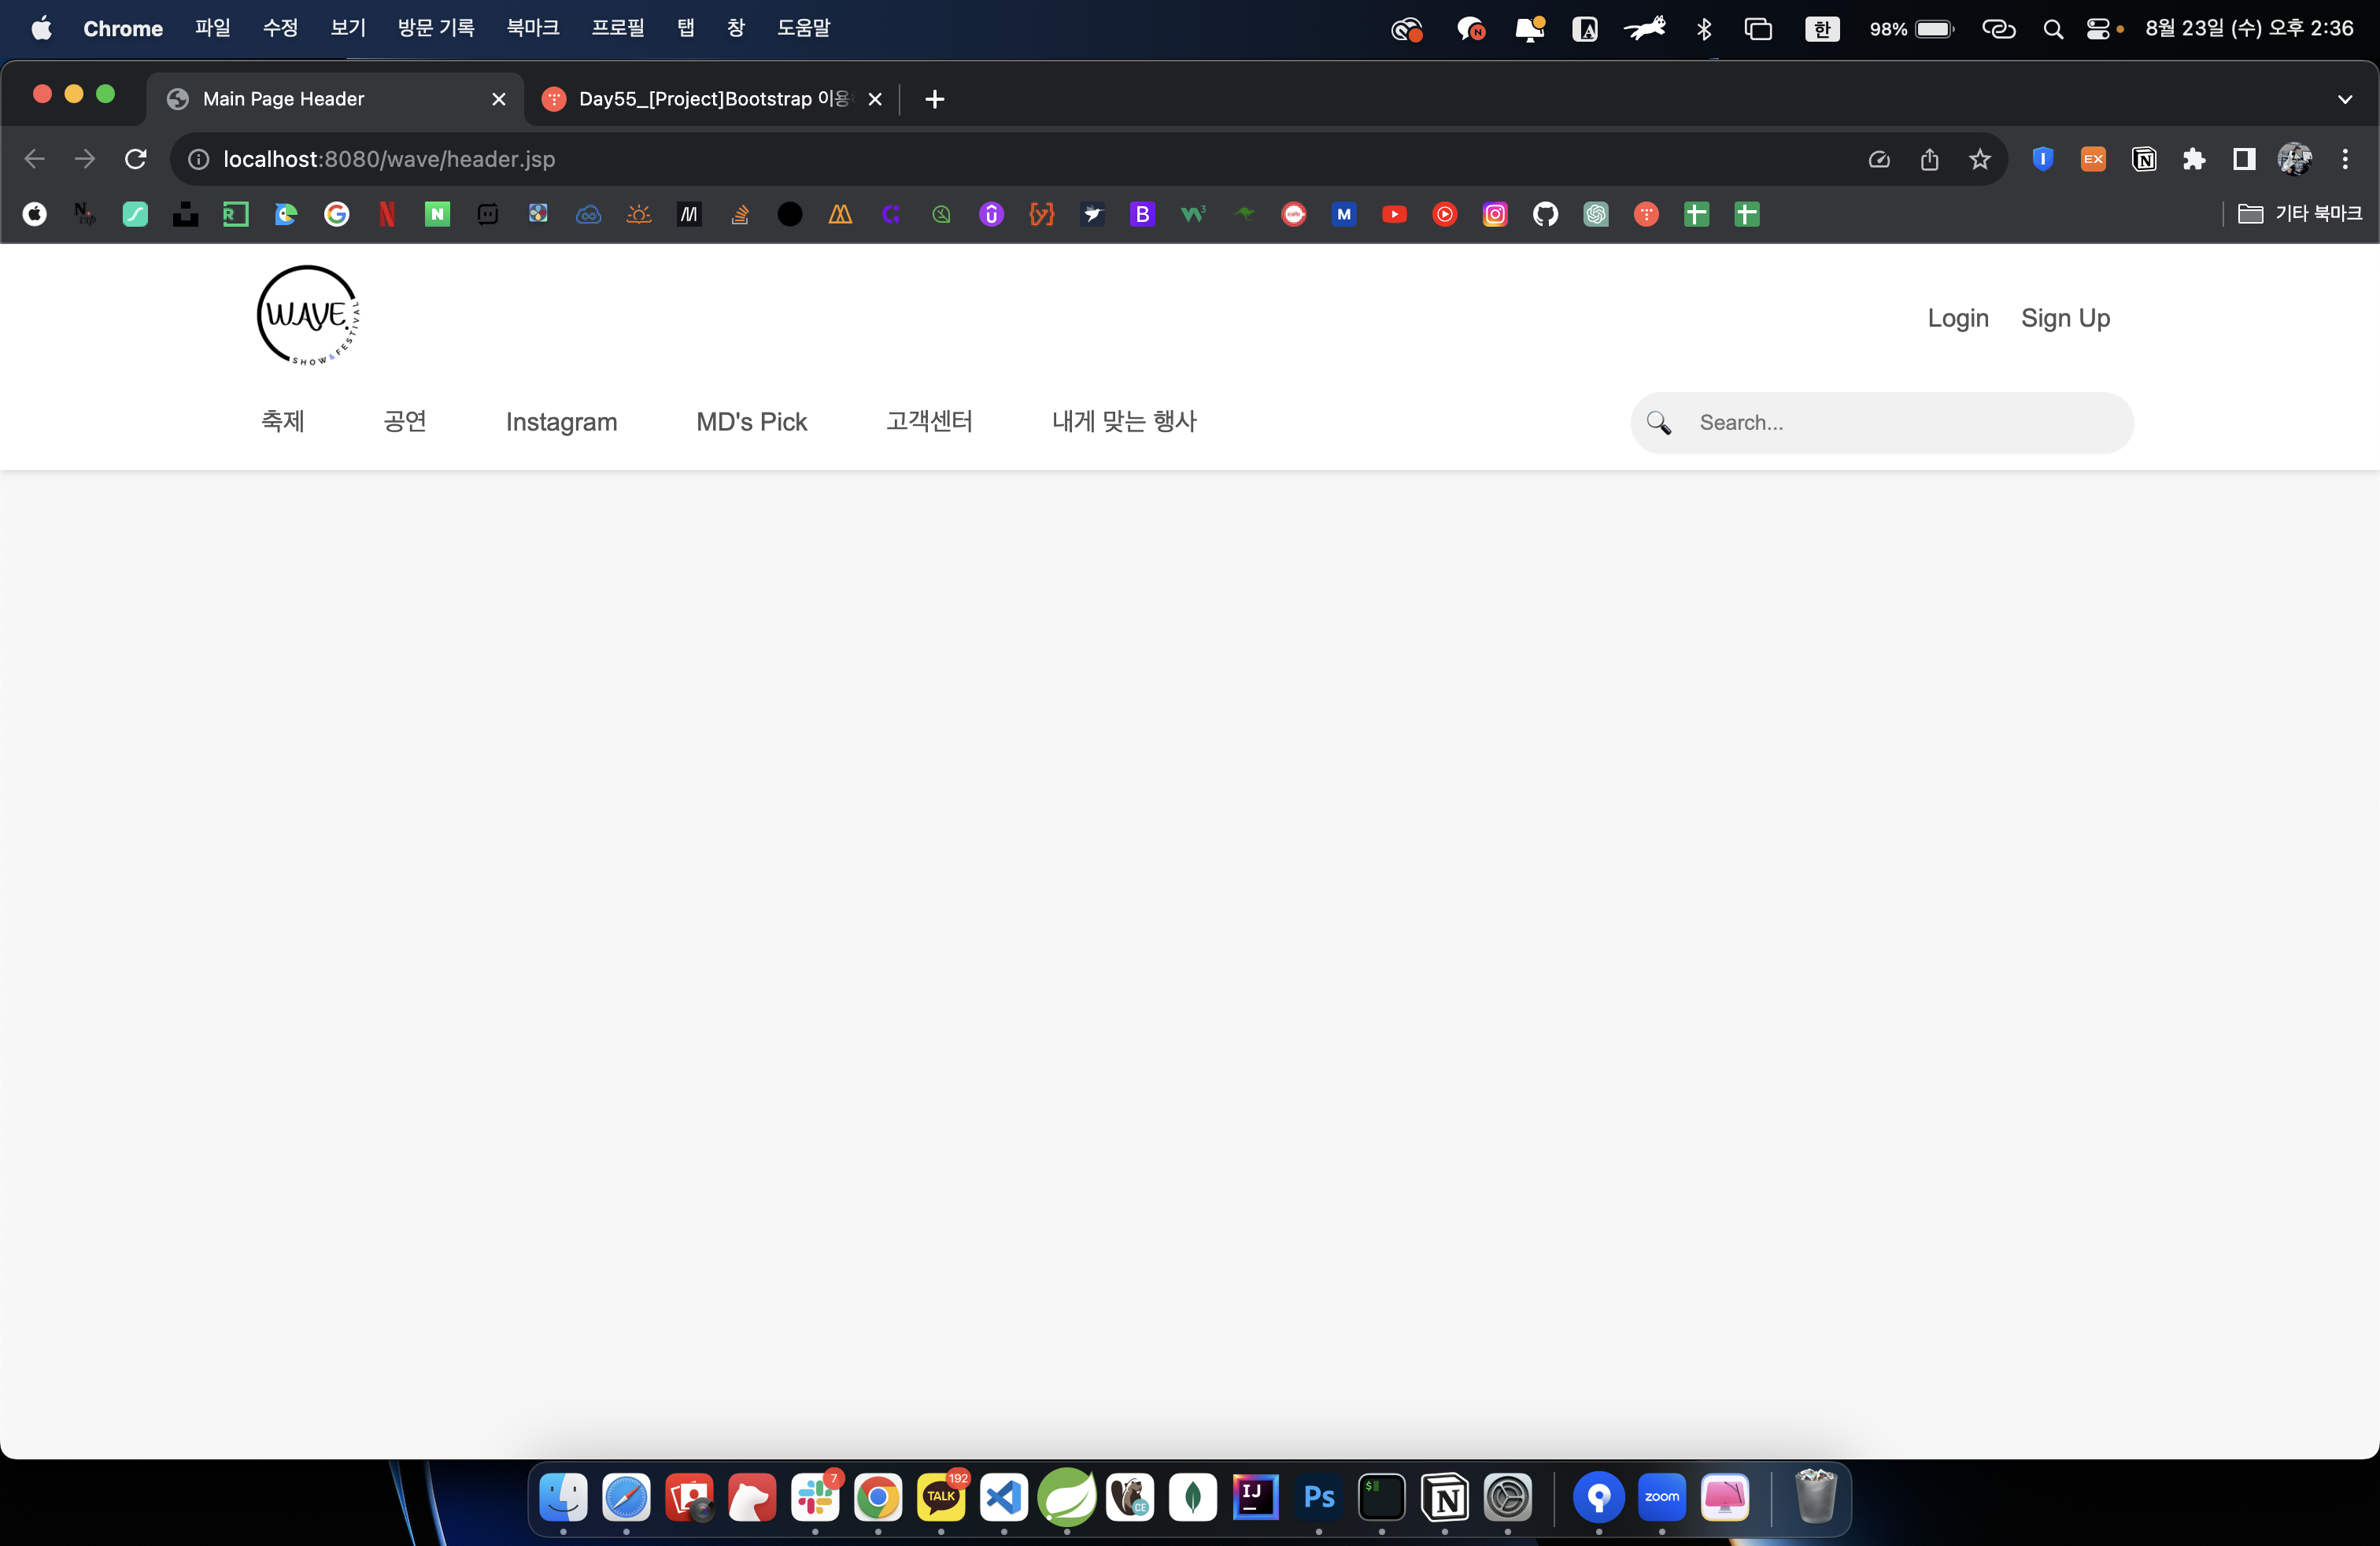Screen dimensions: 2380x1546
Task: Click the WAVE circular logo
Action: 308,316
